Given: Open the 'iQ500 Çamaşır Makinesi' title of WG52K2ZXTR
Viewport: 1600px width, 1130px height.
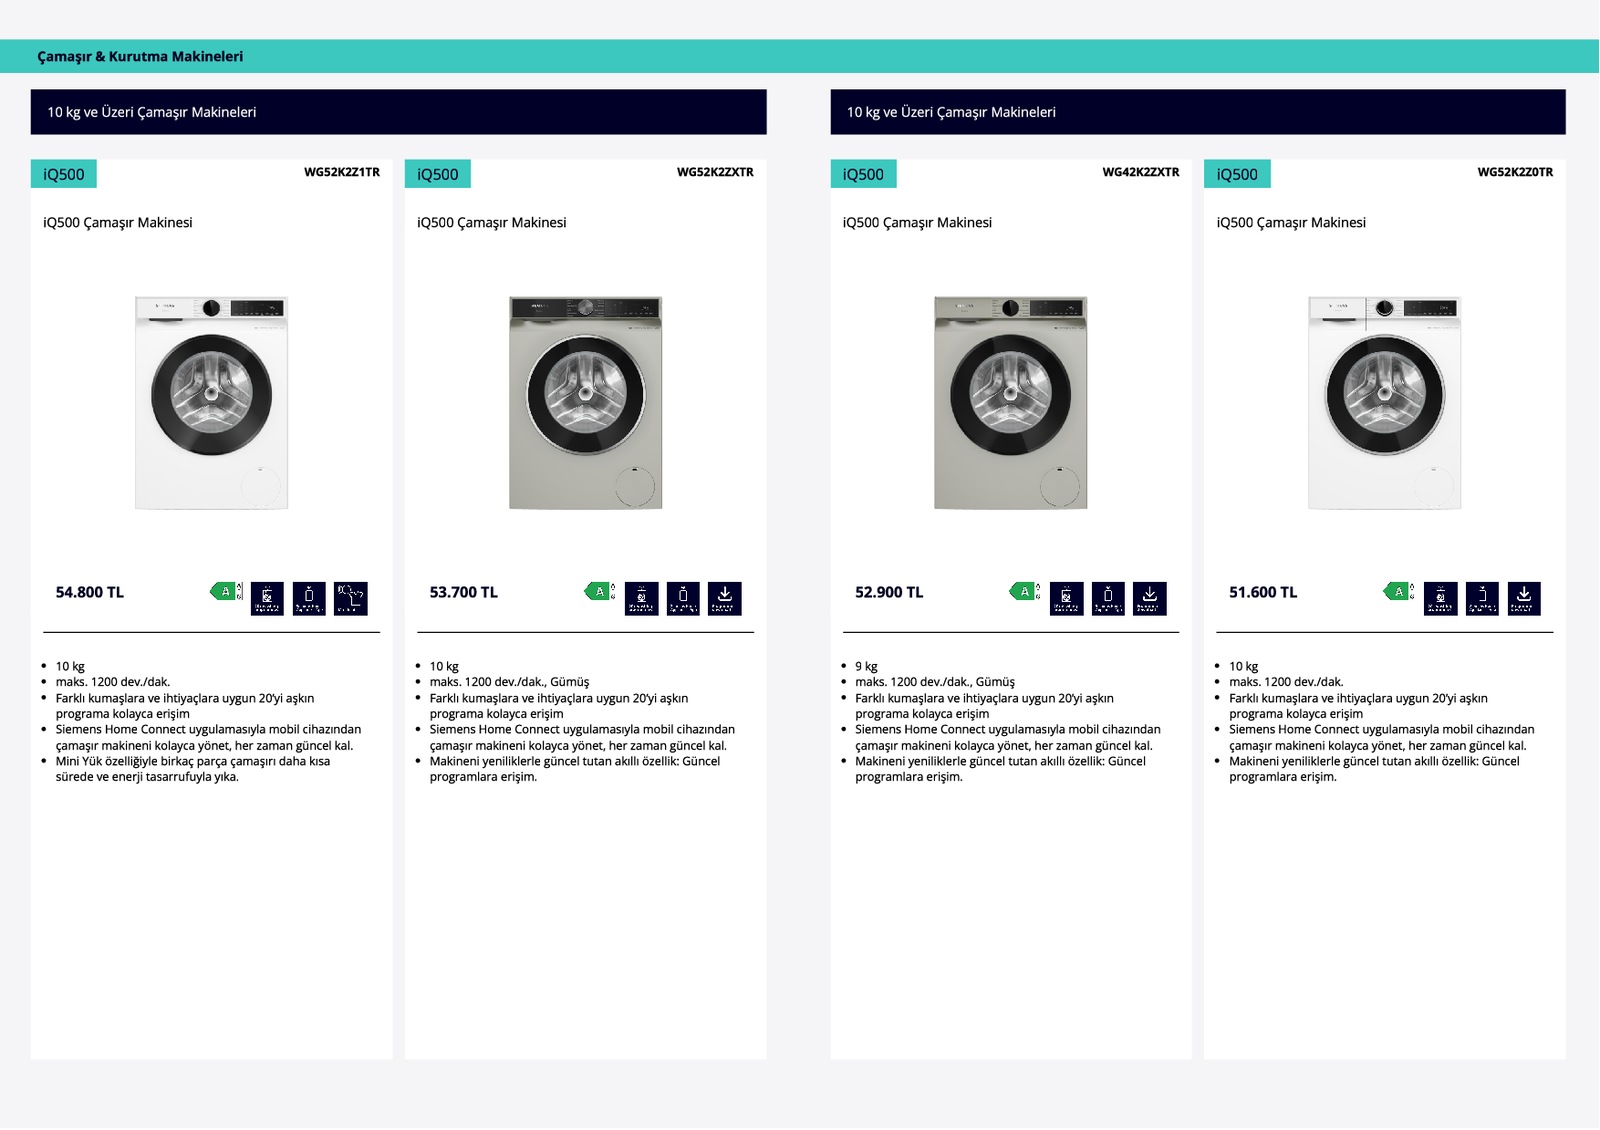Looking at the screenshot, I should tap(492, 223).
